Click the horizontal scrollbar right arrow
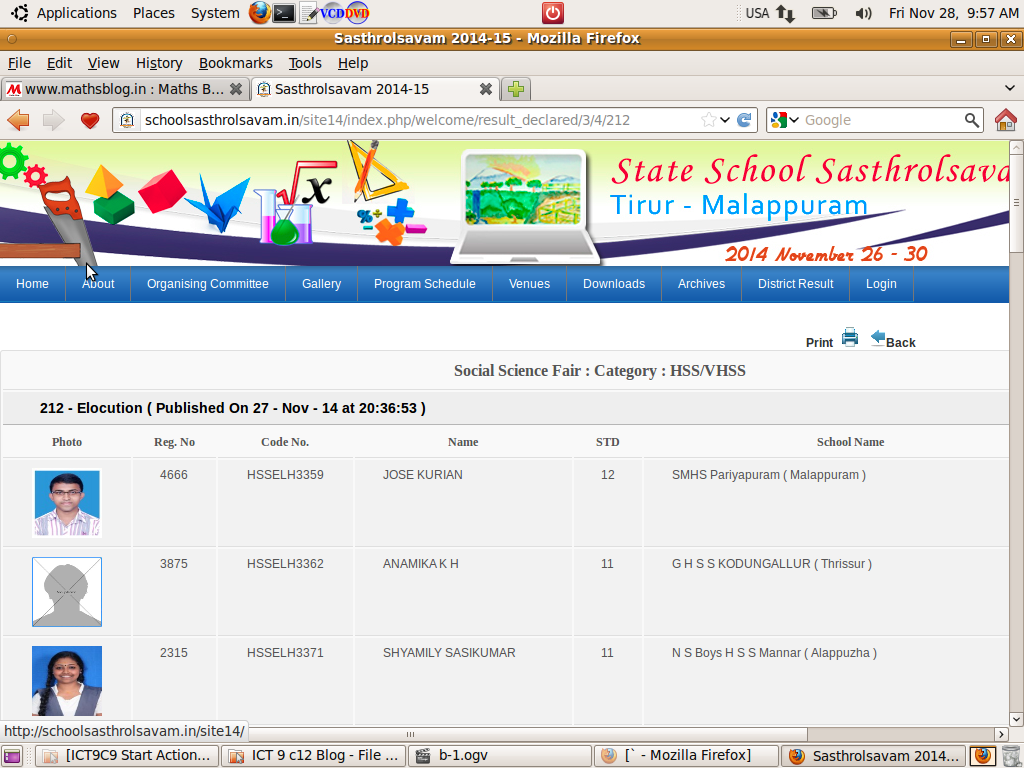 (1001, 734)
